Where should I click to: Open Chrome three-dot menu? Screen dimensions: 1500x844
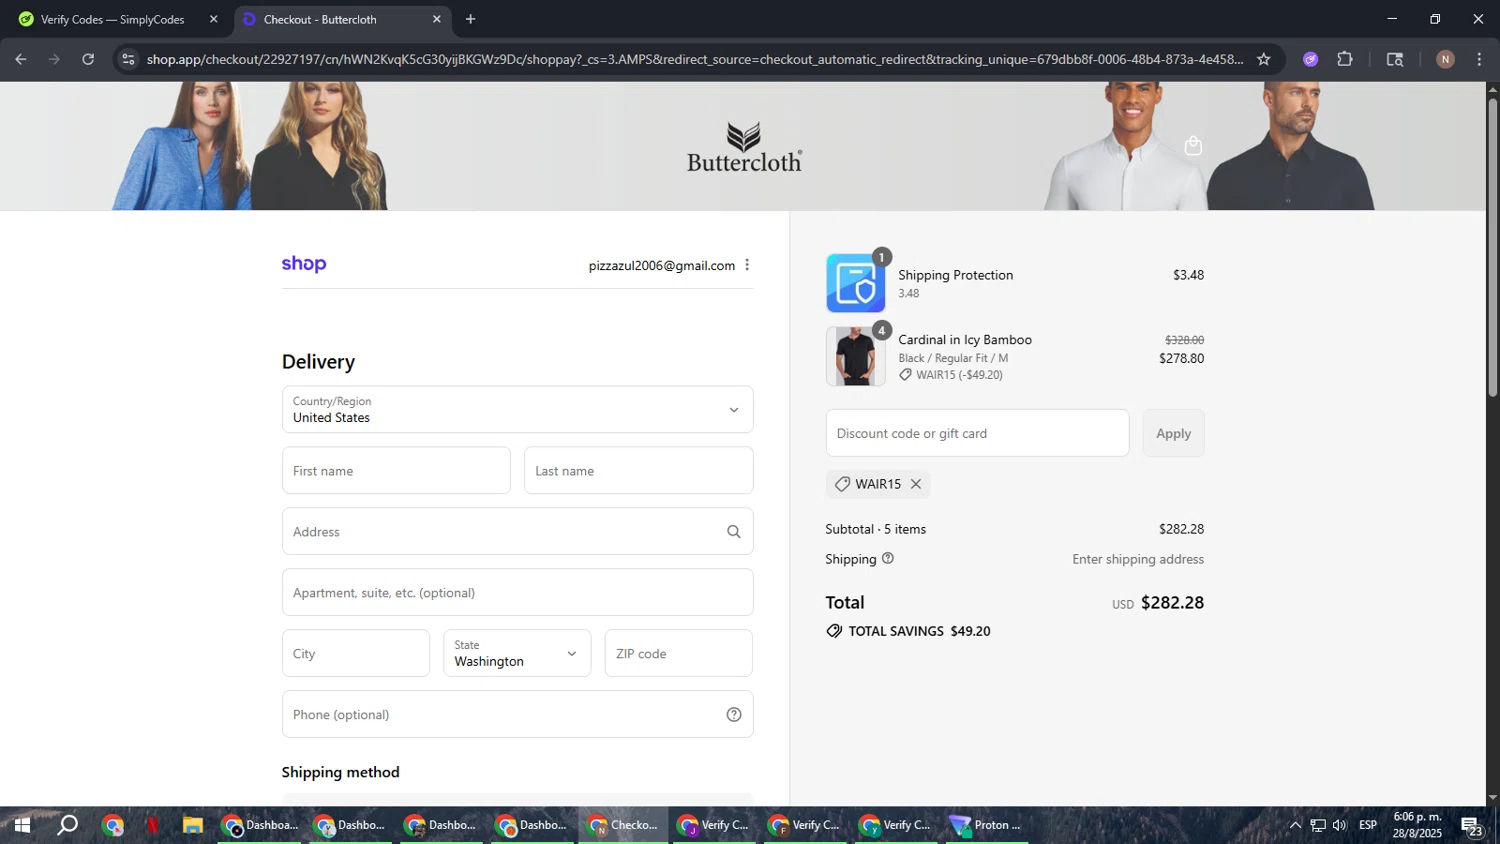coord(1479,59)
